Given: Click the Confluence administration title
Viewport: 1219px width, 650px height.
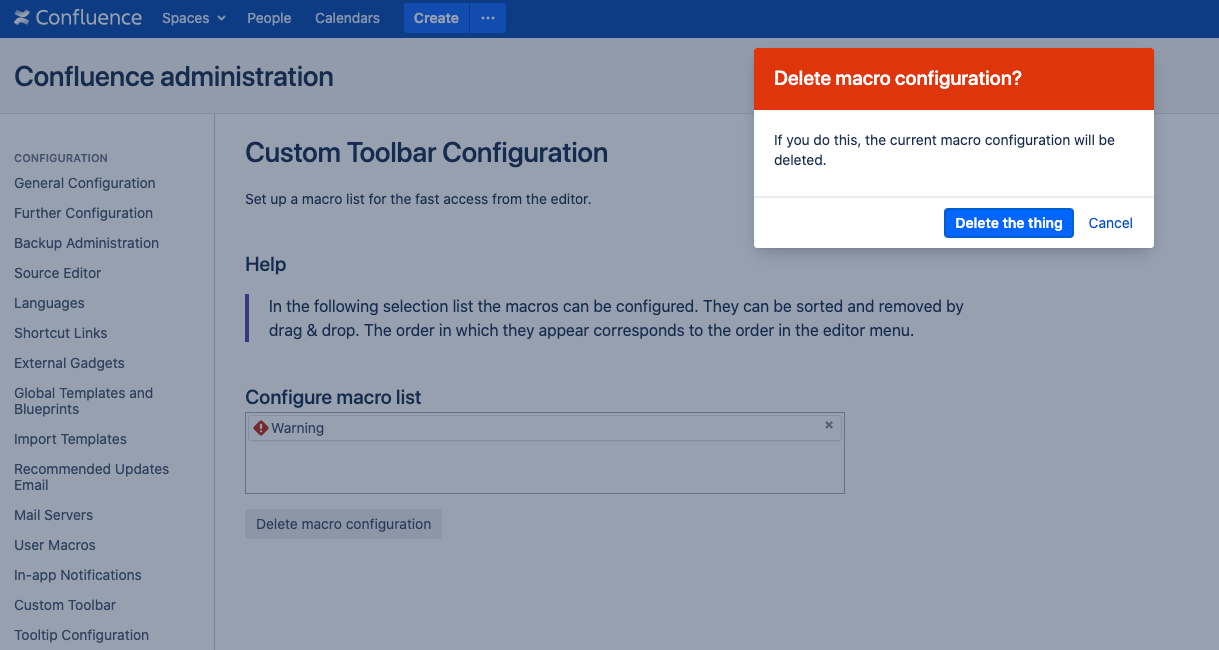Looking at the screenshot, I should click(x=174, y=76).
